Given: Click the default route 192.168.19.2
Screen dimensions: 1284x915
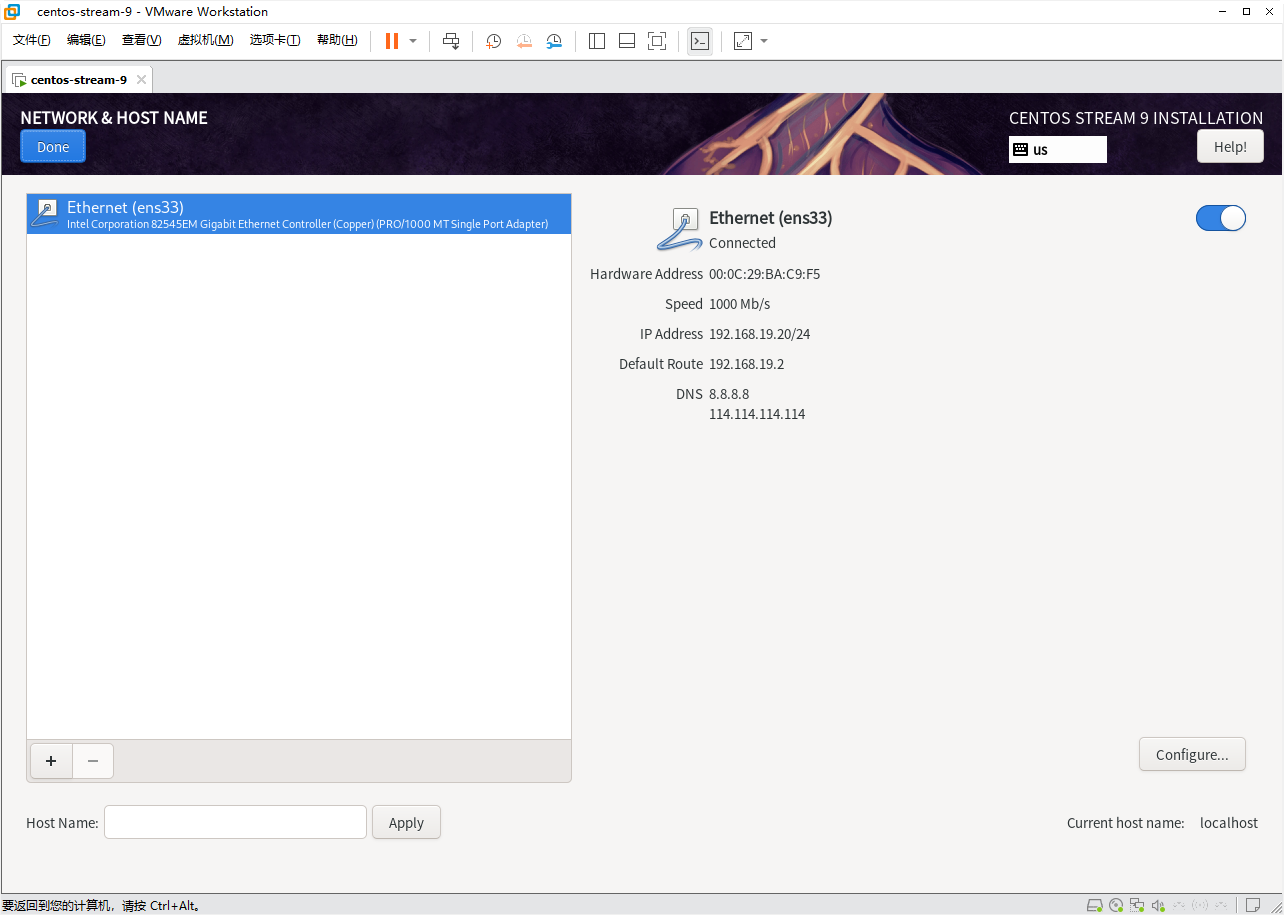Looking at the screenshot, I should pos(746,364).
